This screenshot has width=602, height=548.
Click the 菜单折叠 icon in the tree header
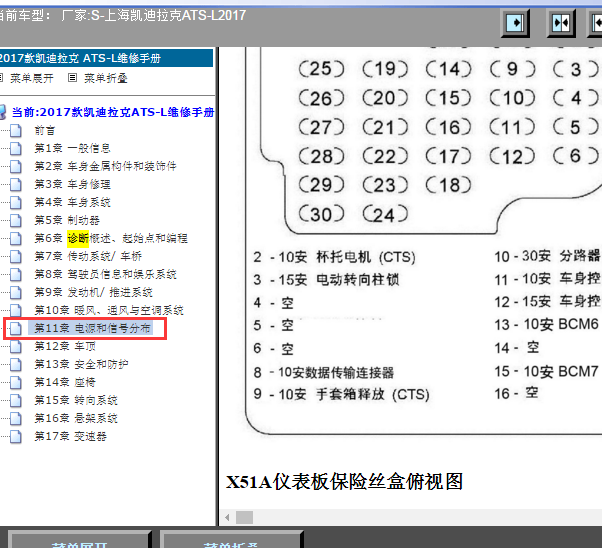(x=72, y=78)
